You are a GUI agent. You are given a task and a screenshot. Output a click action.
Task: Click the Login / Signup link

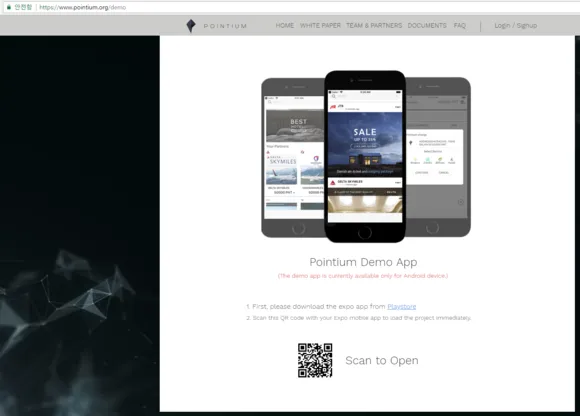click(x=516, y=26)
